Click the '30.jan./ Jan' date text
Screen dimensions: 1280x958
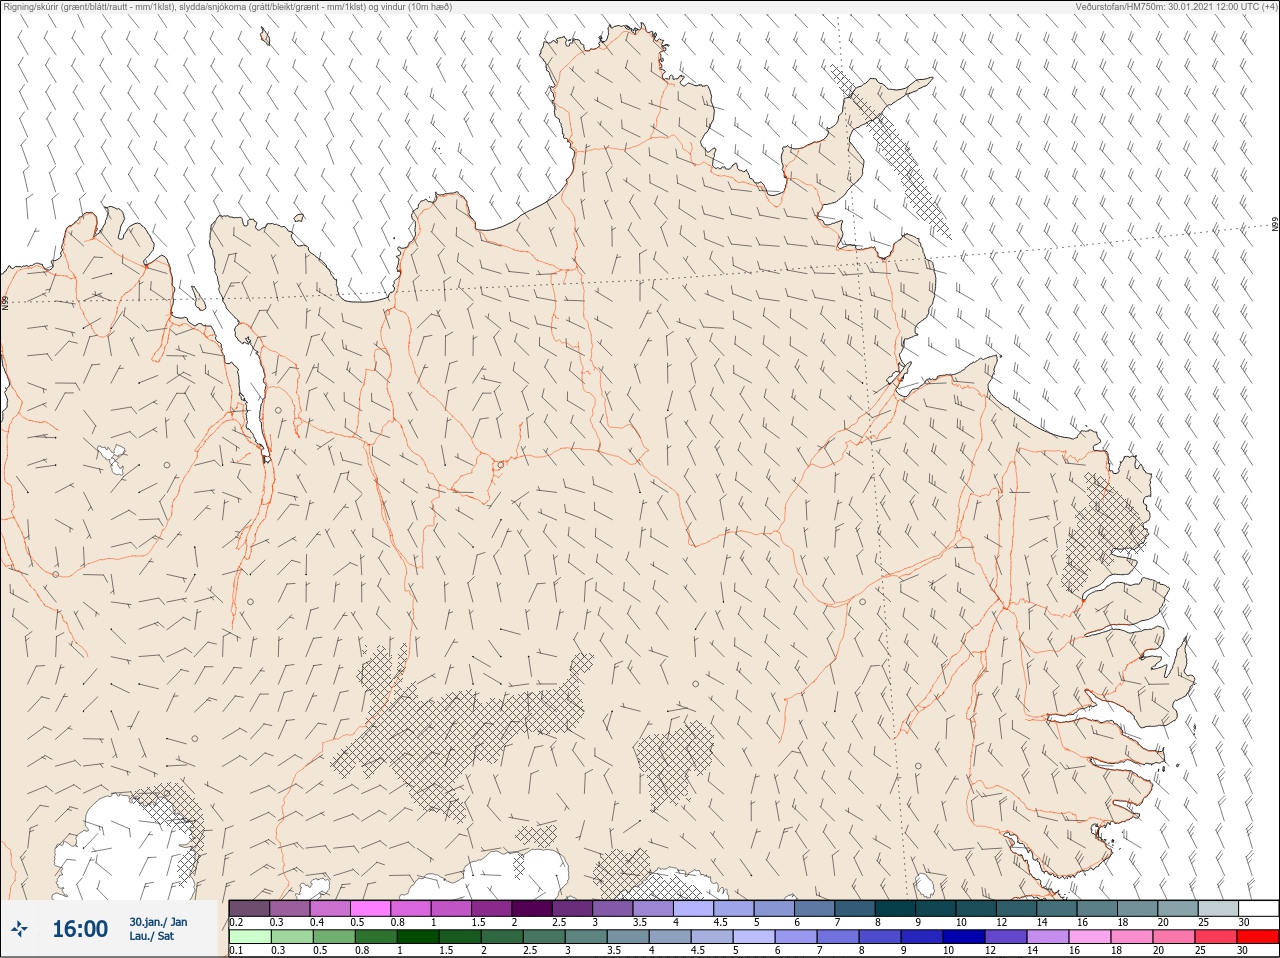[158, 922]
